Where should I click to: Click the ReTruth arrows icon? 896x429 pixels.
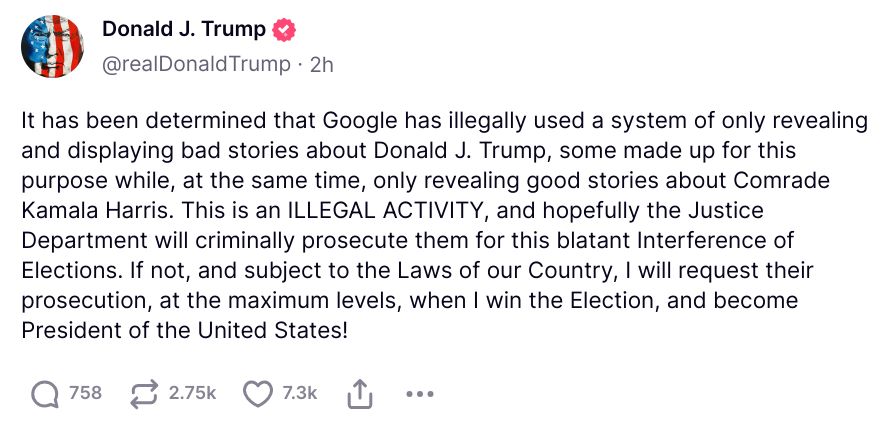[146, 395]
